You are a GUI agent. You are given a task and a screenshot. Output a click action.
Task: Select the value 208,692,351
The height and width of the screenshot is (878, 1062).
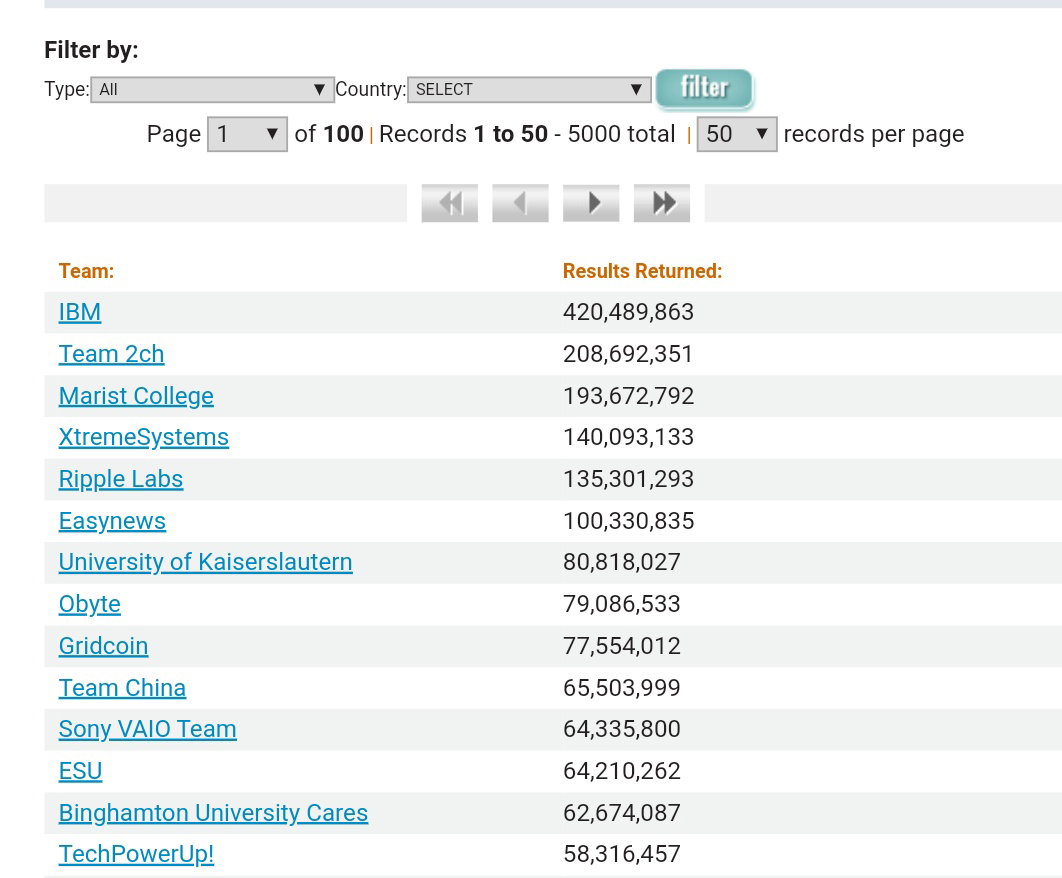[628, 354]
